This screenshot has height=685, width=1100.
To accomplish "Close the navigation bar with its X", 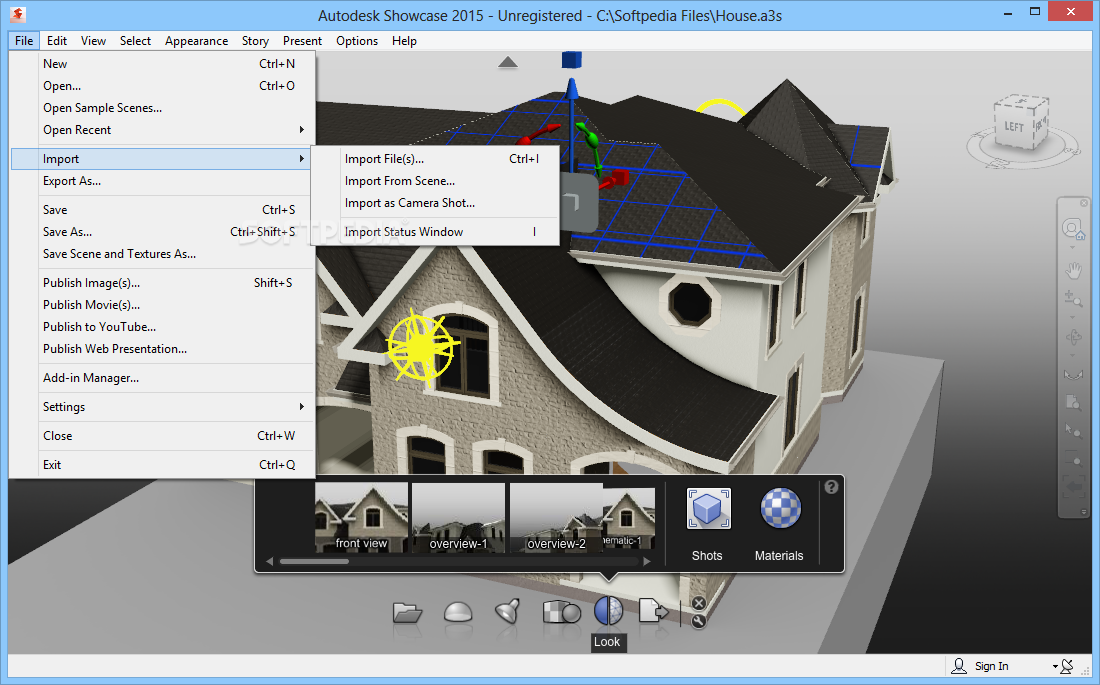I will coord(1084,203).
